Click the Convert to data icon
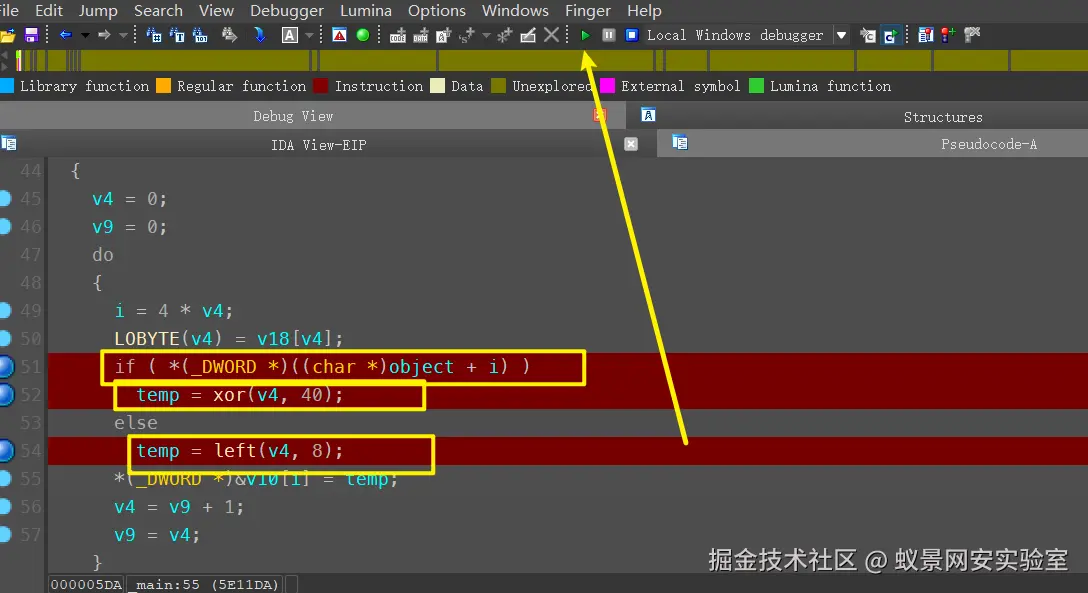Viewport: 1088px width, 593px height. tap(420, 35)
